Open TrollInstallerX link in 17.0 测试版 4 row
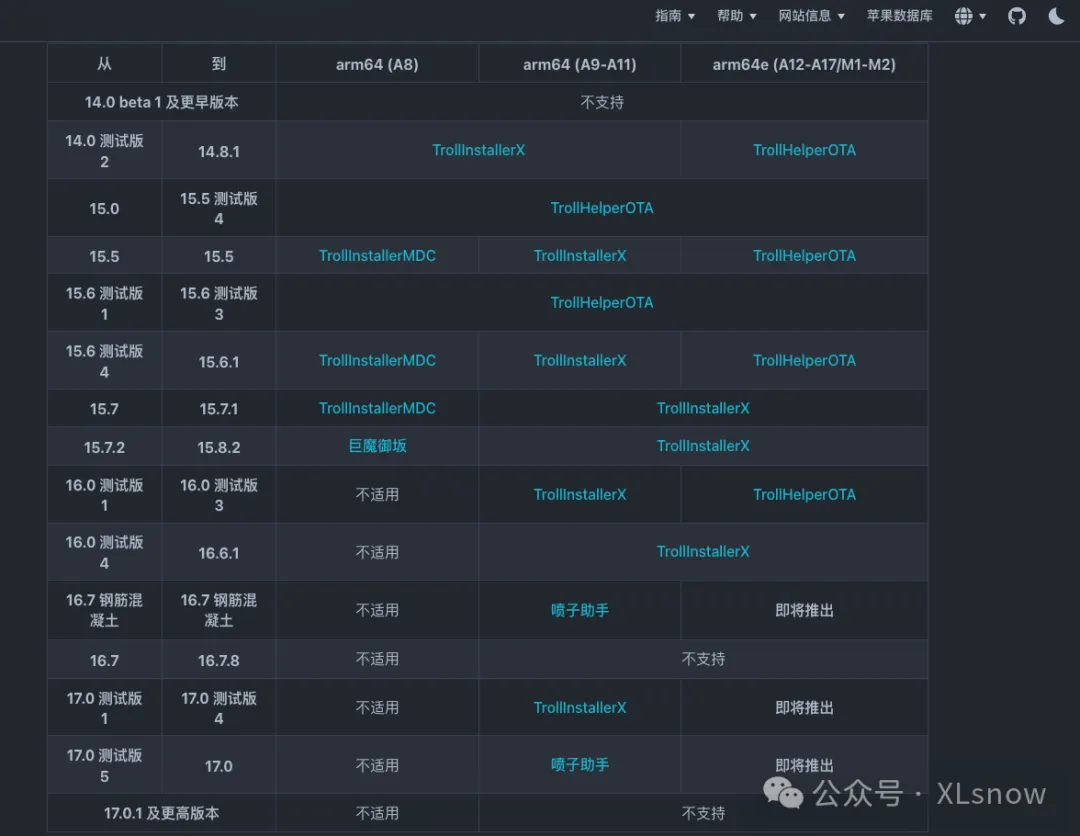The width and height of the screenshot is (1080, 836). pos(580,708)
